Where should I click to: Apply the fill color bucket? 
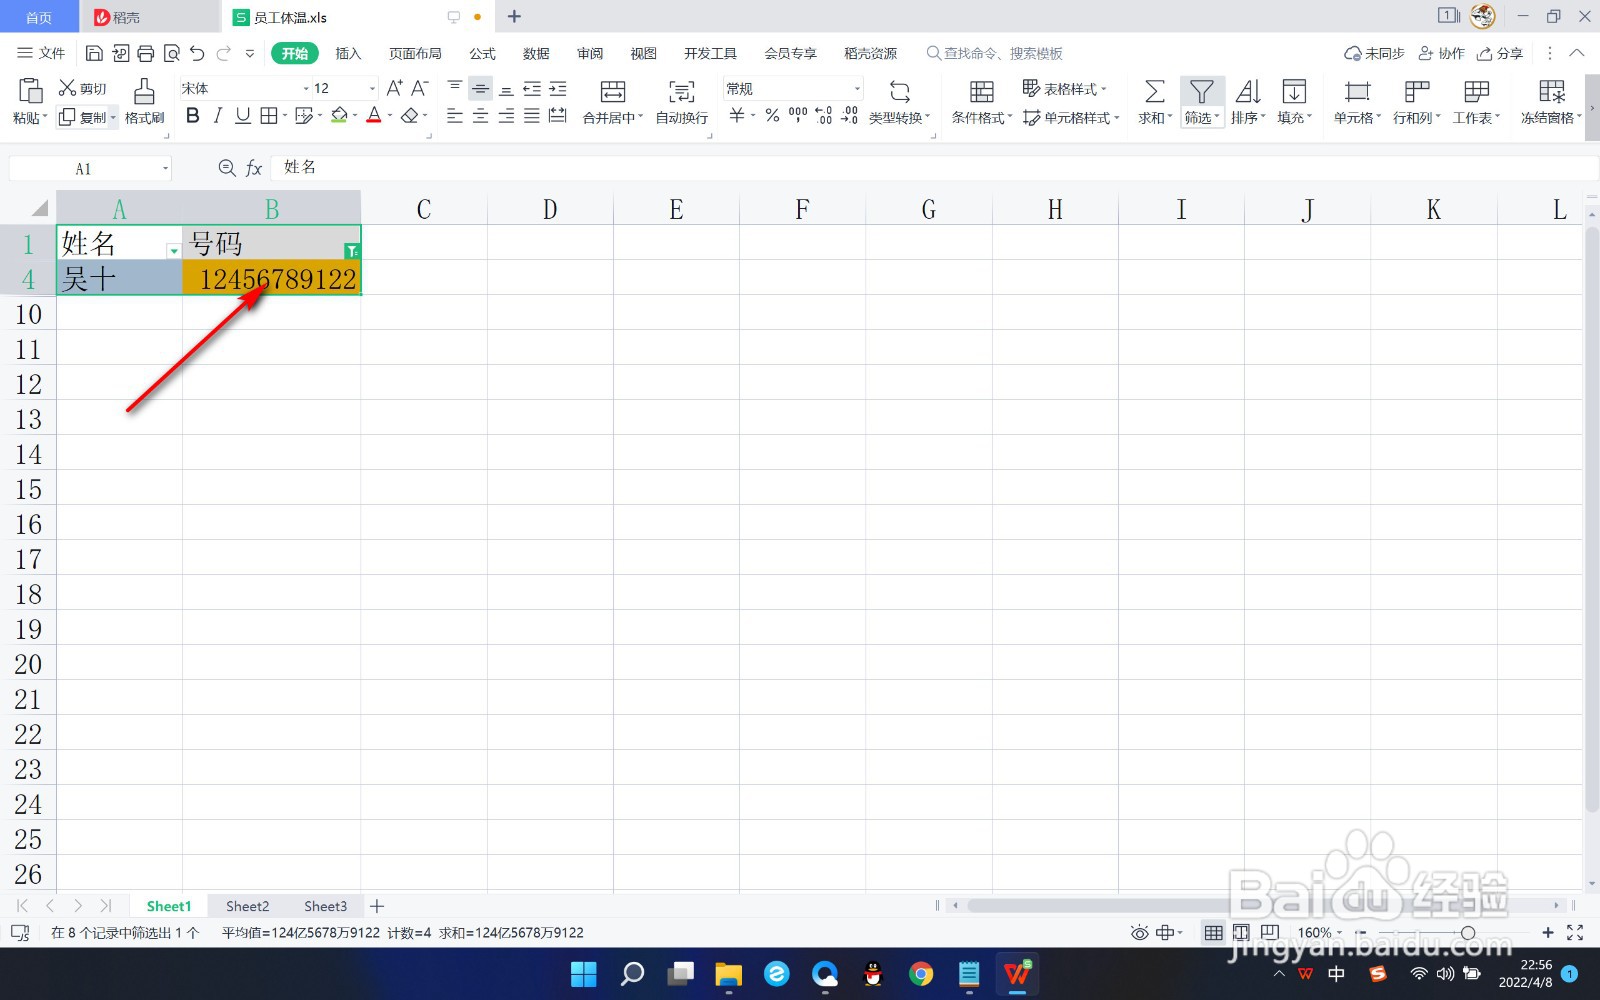tap(340, 116)
